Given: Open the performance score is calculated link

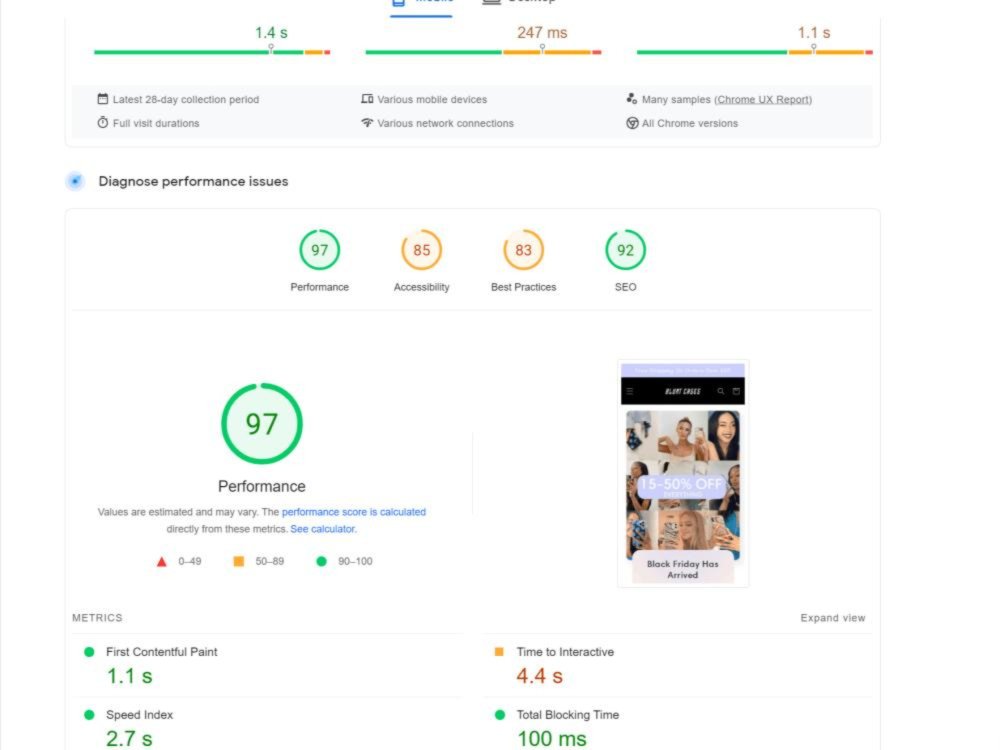Looking at the screenshot, I should pyautogui.click(x=354, y=511).
